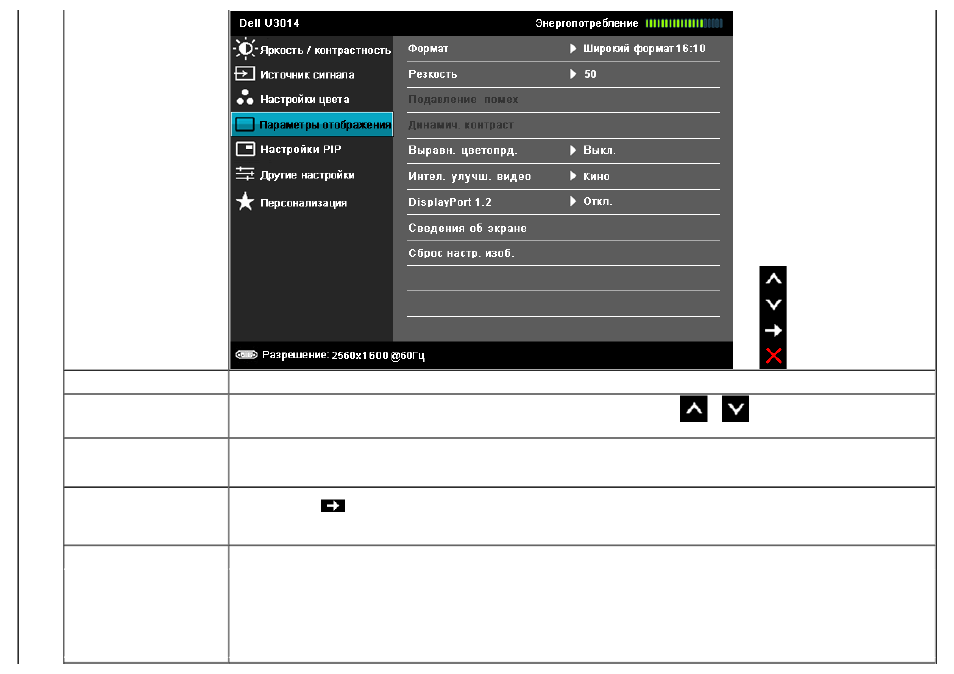Select Сведения об экране
The height and width of the screenshot is (674, 954).
[467, 228]
